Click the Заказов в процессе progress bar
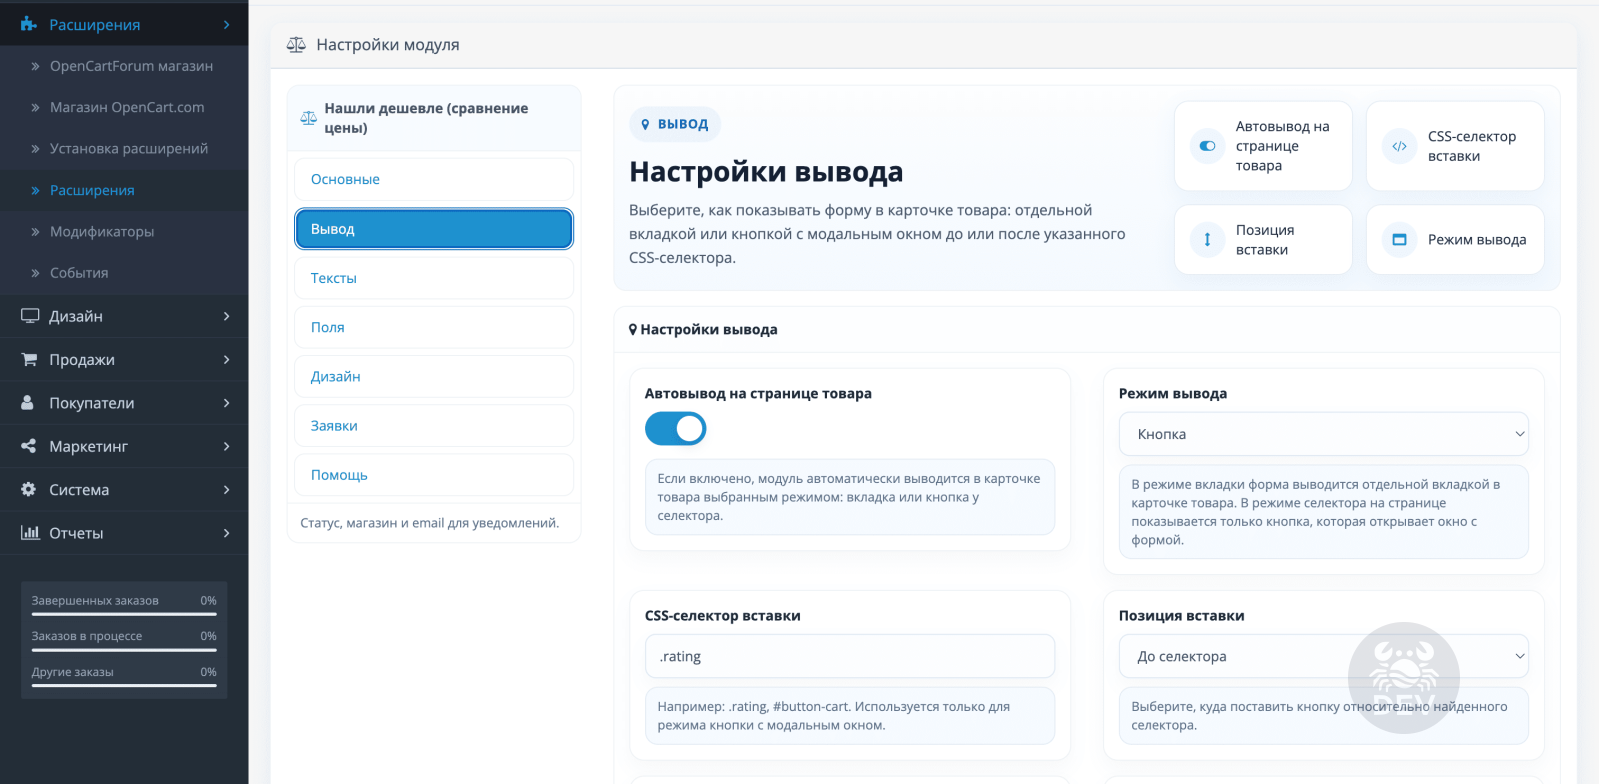The image size is (1600, 784). pyautogui.click(x=124, y=650)
